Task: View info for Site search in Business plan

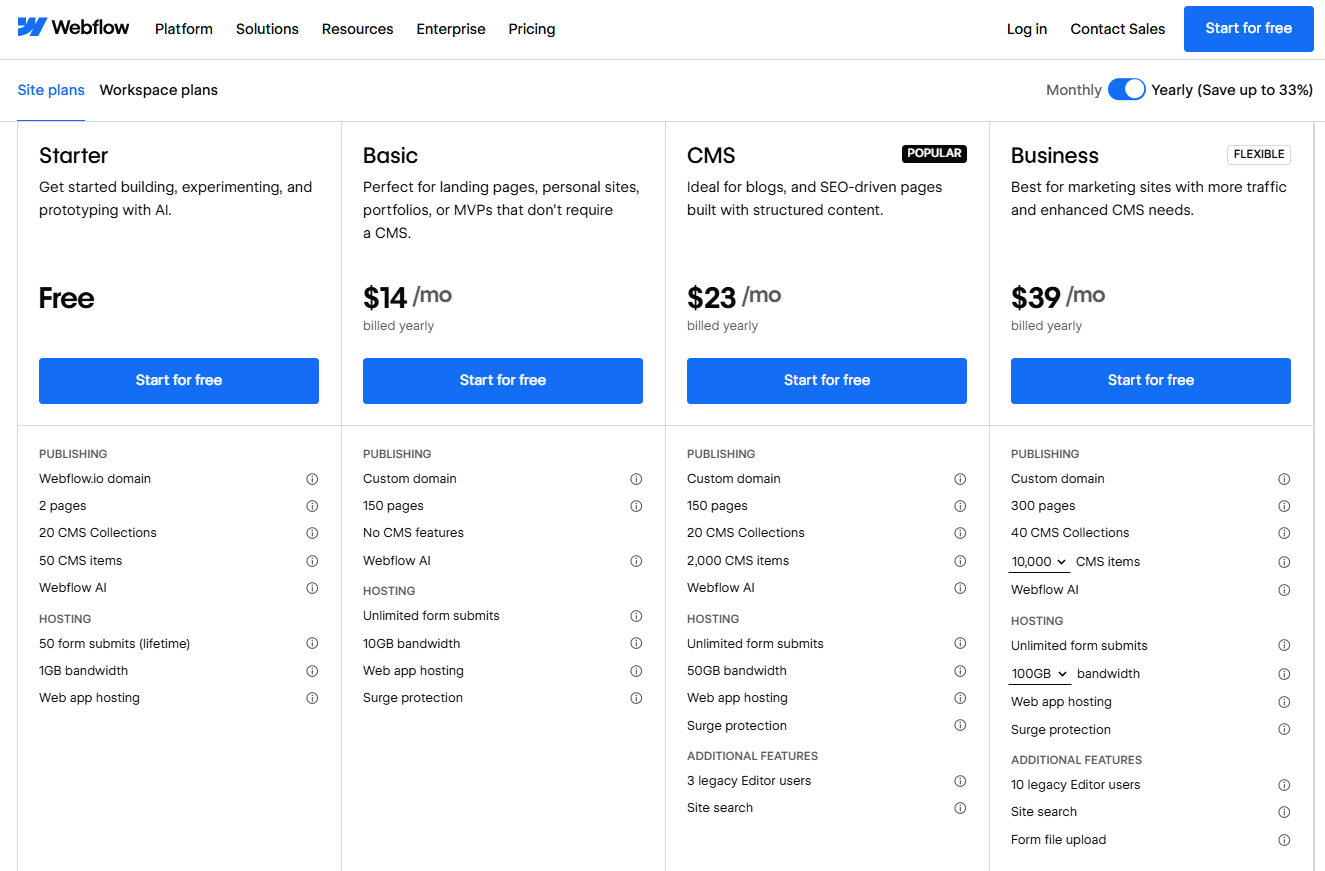Action: tap(1284, 812)
